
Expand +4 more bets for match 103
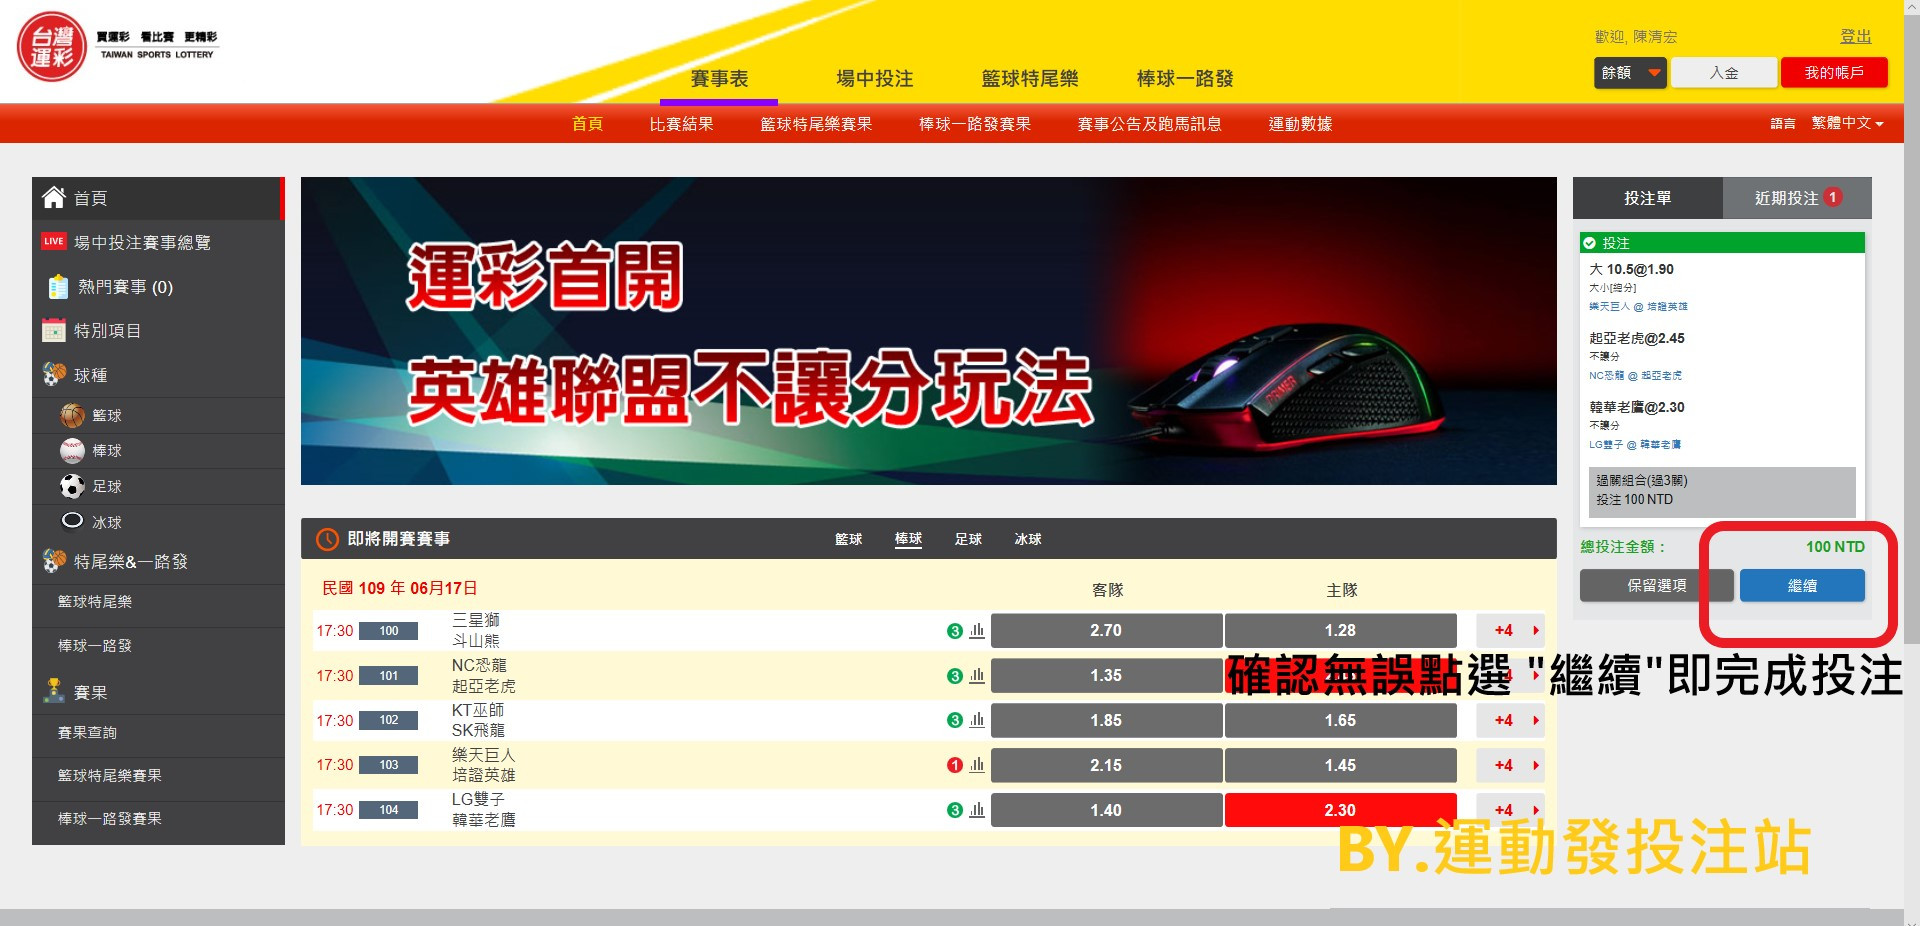point(1510,765)
